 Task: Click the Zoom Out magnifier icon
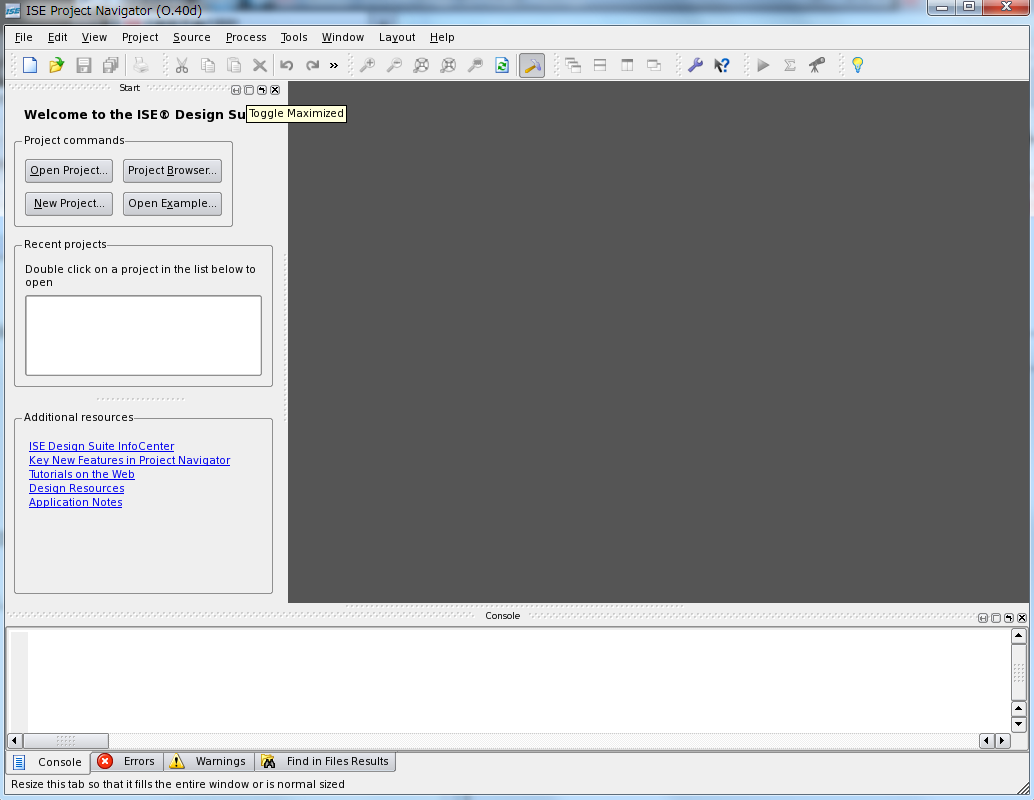tap(394, 65)
